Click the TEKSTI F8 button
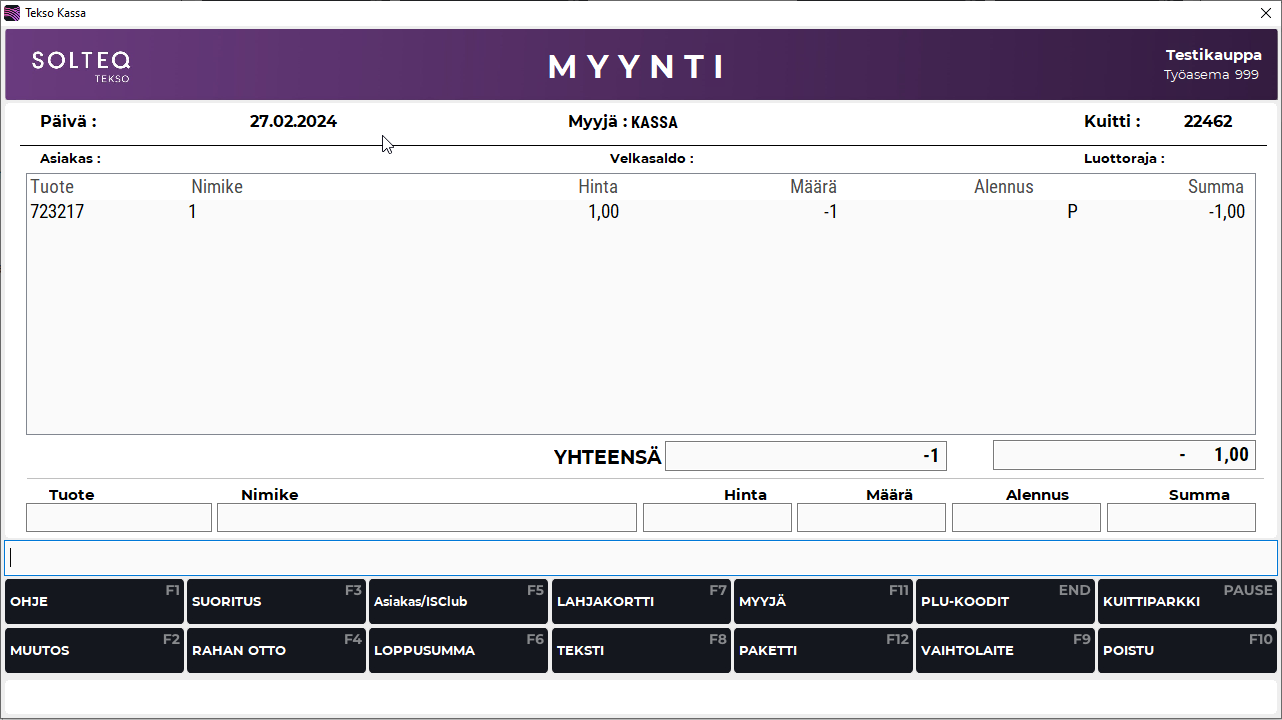This screenshot has width=1282, height=720. (640, 651)
